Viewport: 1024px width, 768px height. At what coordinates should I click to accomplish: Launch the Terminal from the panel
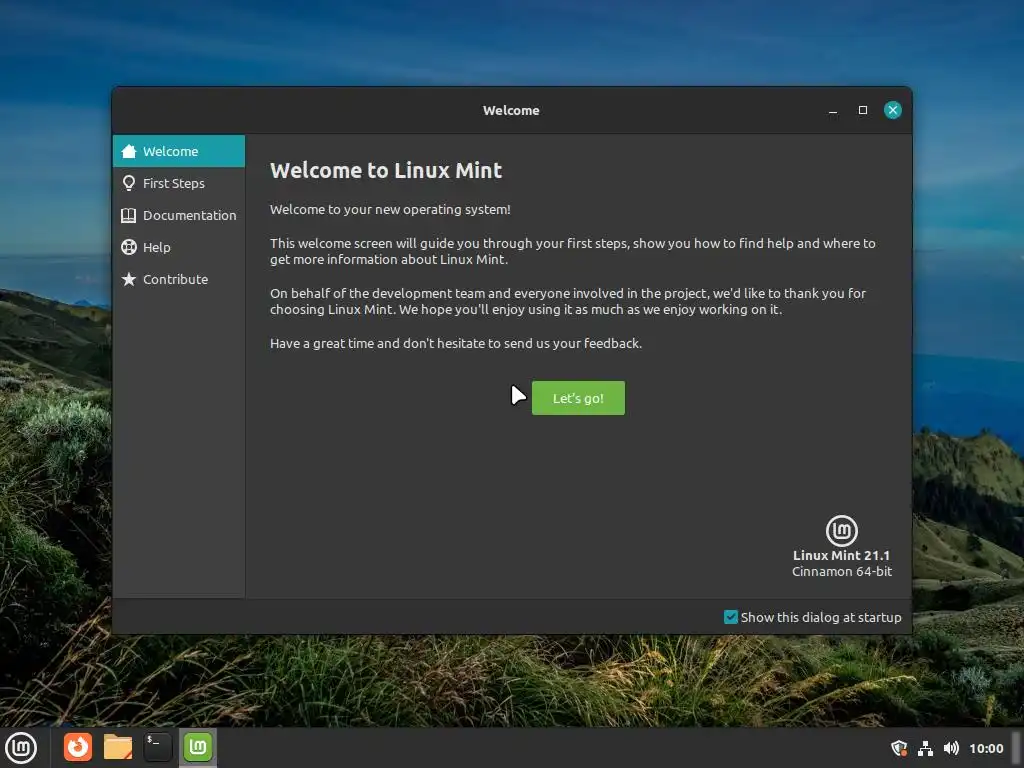[157, 747]
